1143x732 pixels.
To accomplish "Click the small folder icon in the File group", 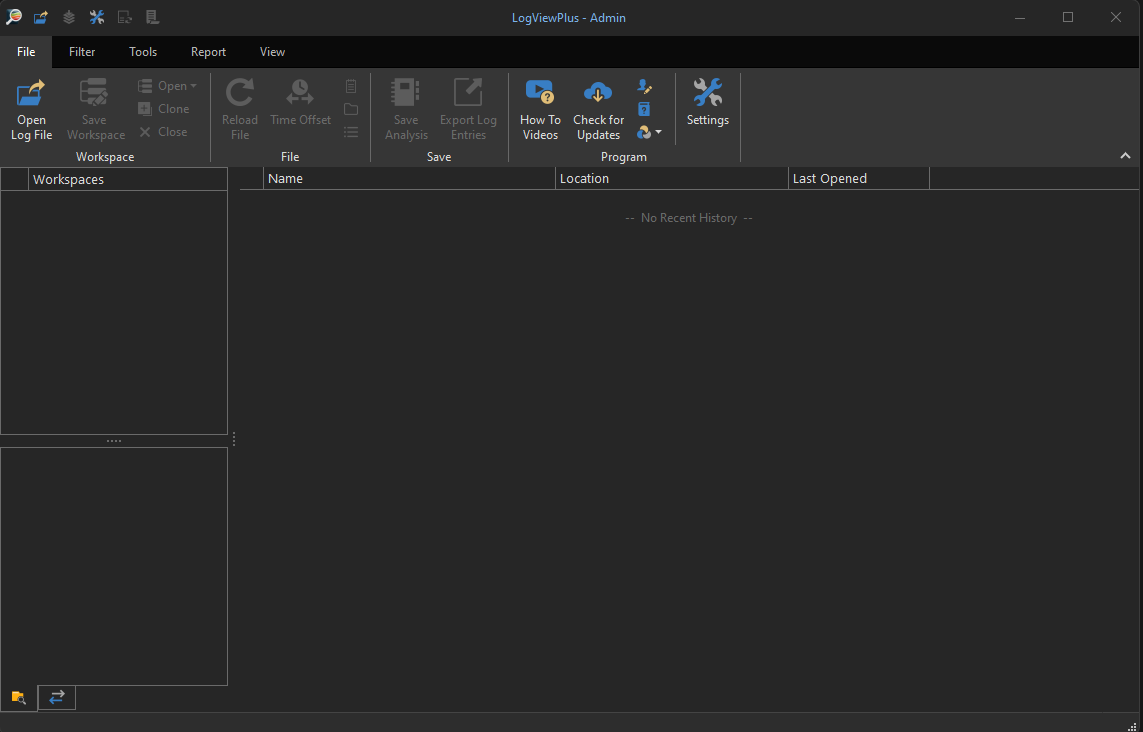I will tap(351, 109).
